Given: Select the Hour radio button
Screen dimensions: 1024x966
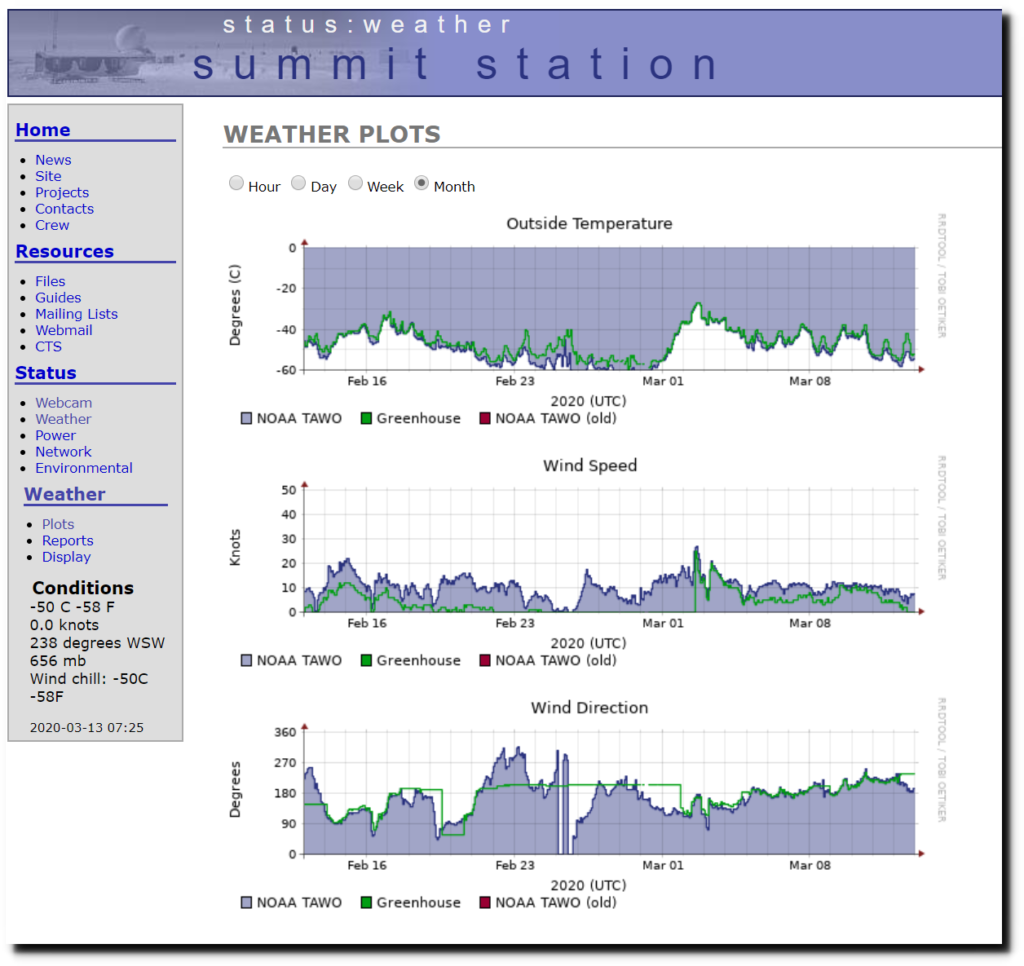Looking at the screenshot, I should (236, 183).
